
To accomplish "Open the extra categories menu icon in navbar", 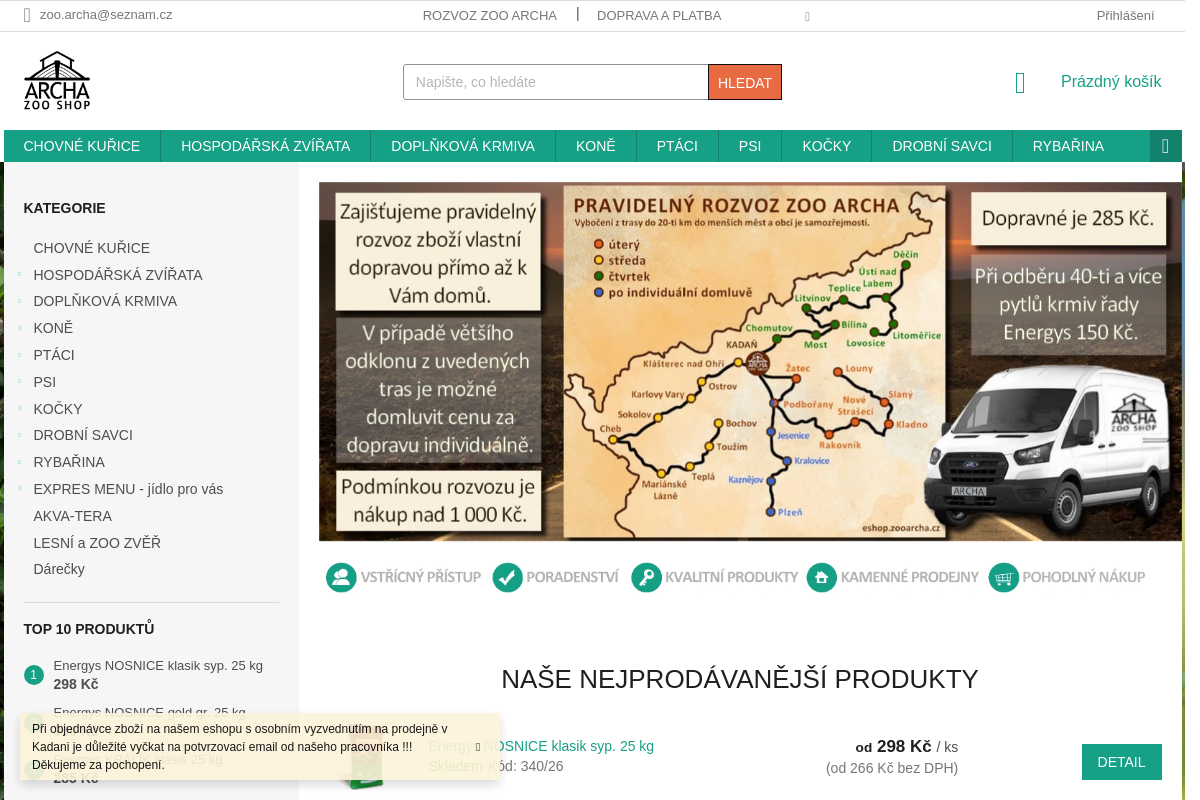I will 1165,146.
